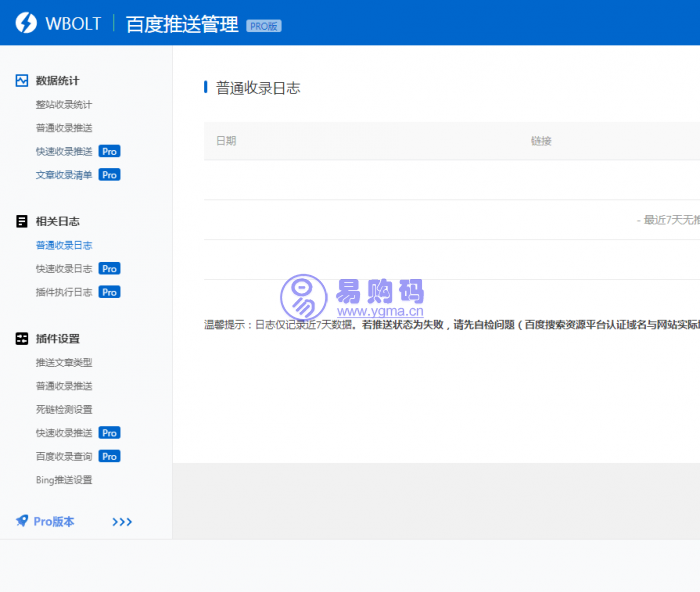Open Bing推送设置 page
Screen dimensions: 700x592
coord(64,480)
